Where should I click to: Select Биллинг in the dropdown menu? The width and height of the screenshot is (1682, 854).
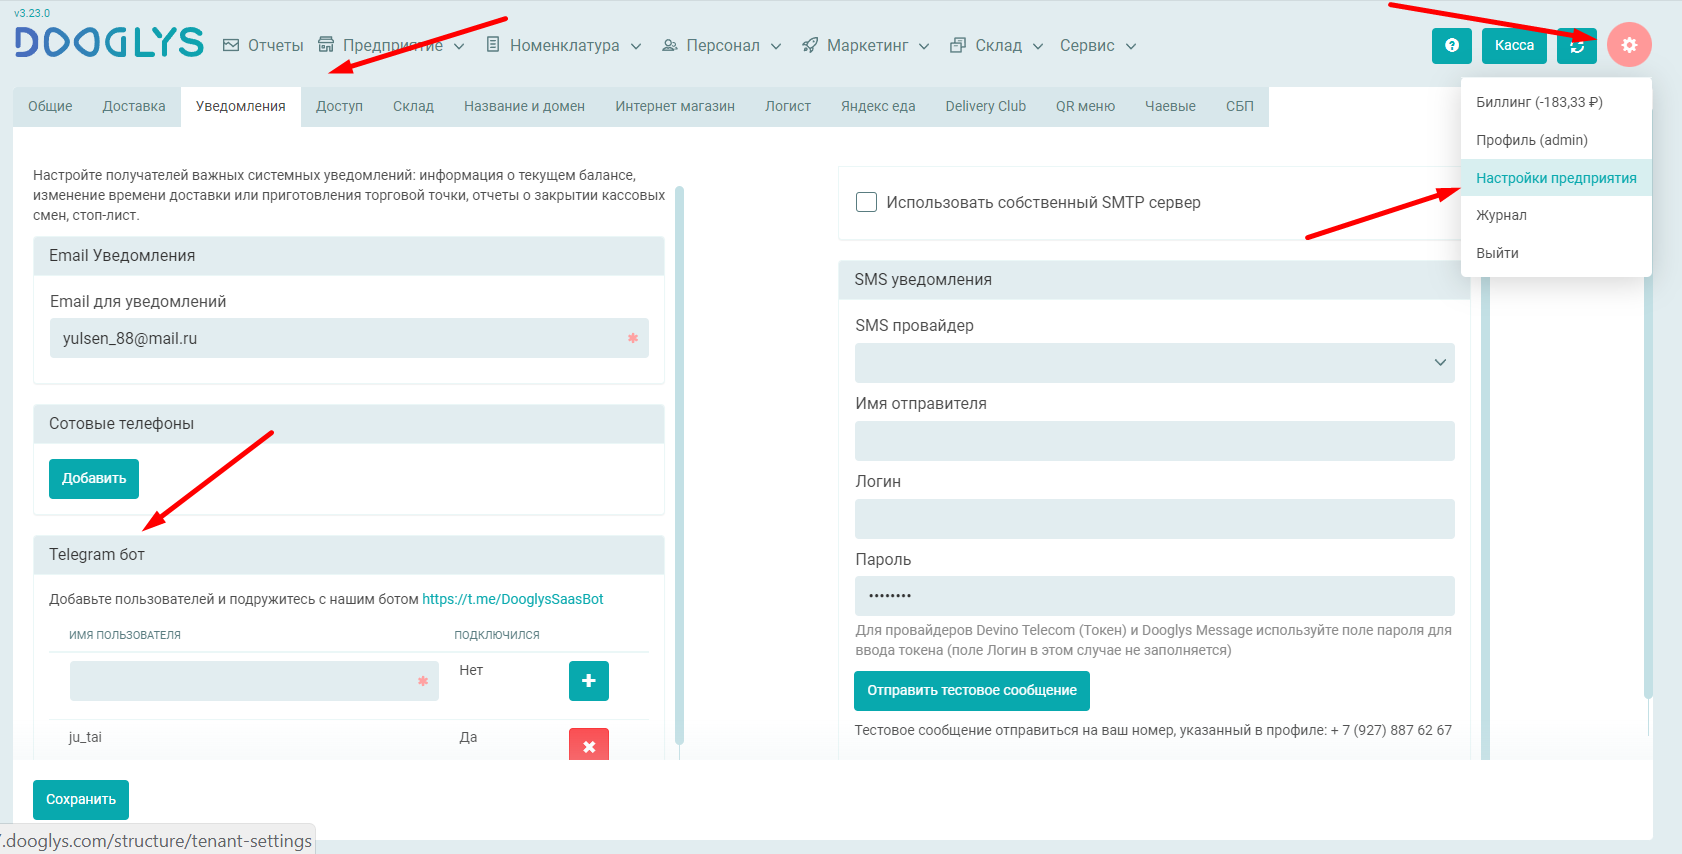pos(1556,102)
